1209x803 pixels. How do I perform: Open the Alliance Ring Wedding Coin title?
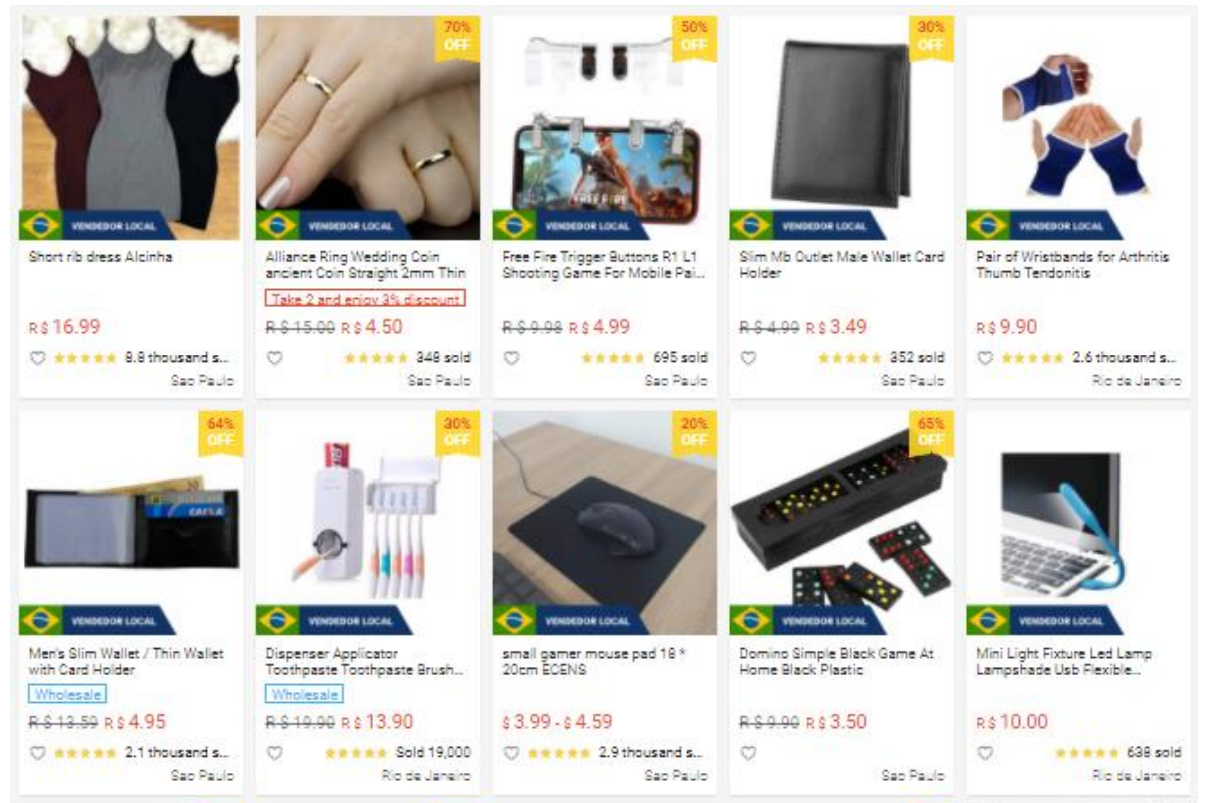(366, 265)
